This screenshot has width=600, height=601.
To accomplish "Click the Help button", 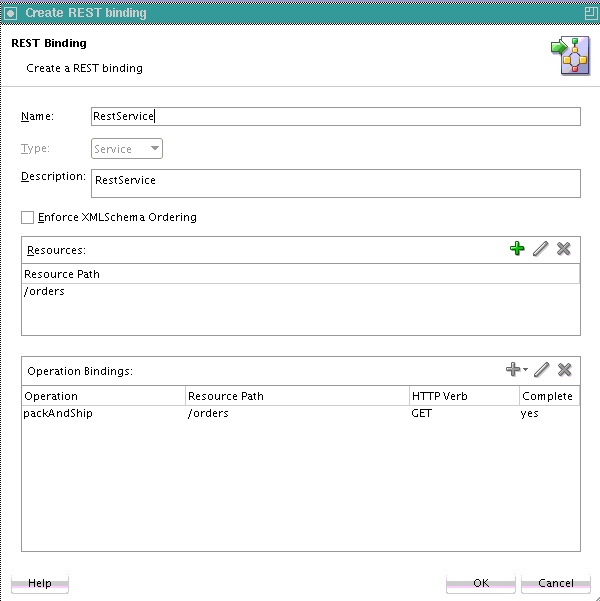I will (40, 583).
